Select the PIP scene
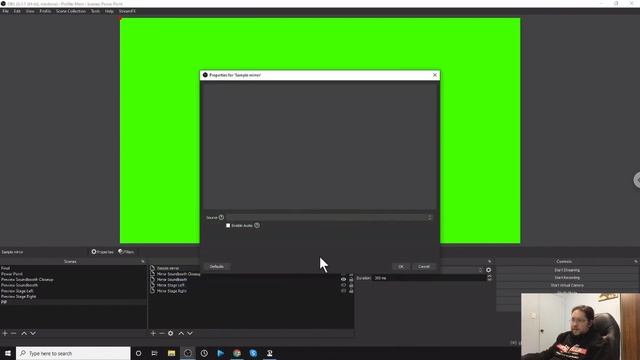This screenshot has width=640, height=360. [x=4, y=302]
